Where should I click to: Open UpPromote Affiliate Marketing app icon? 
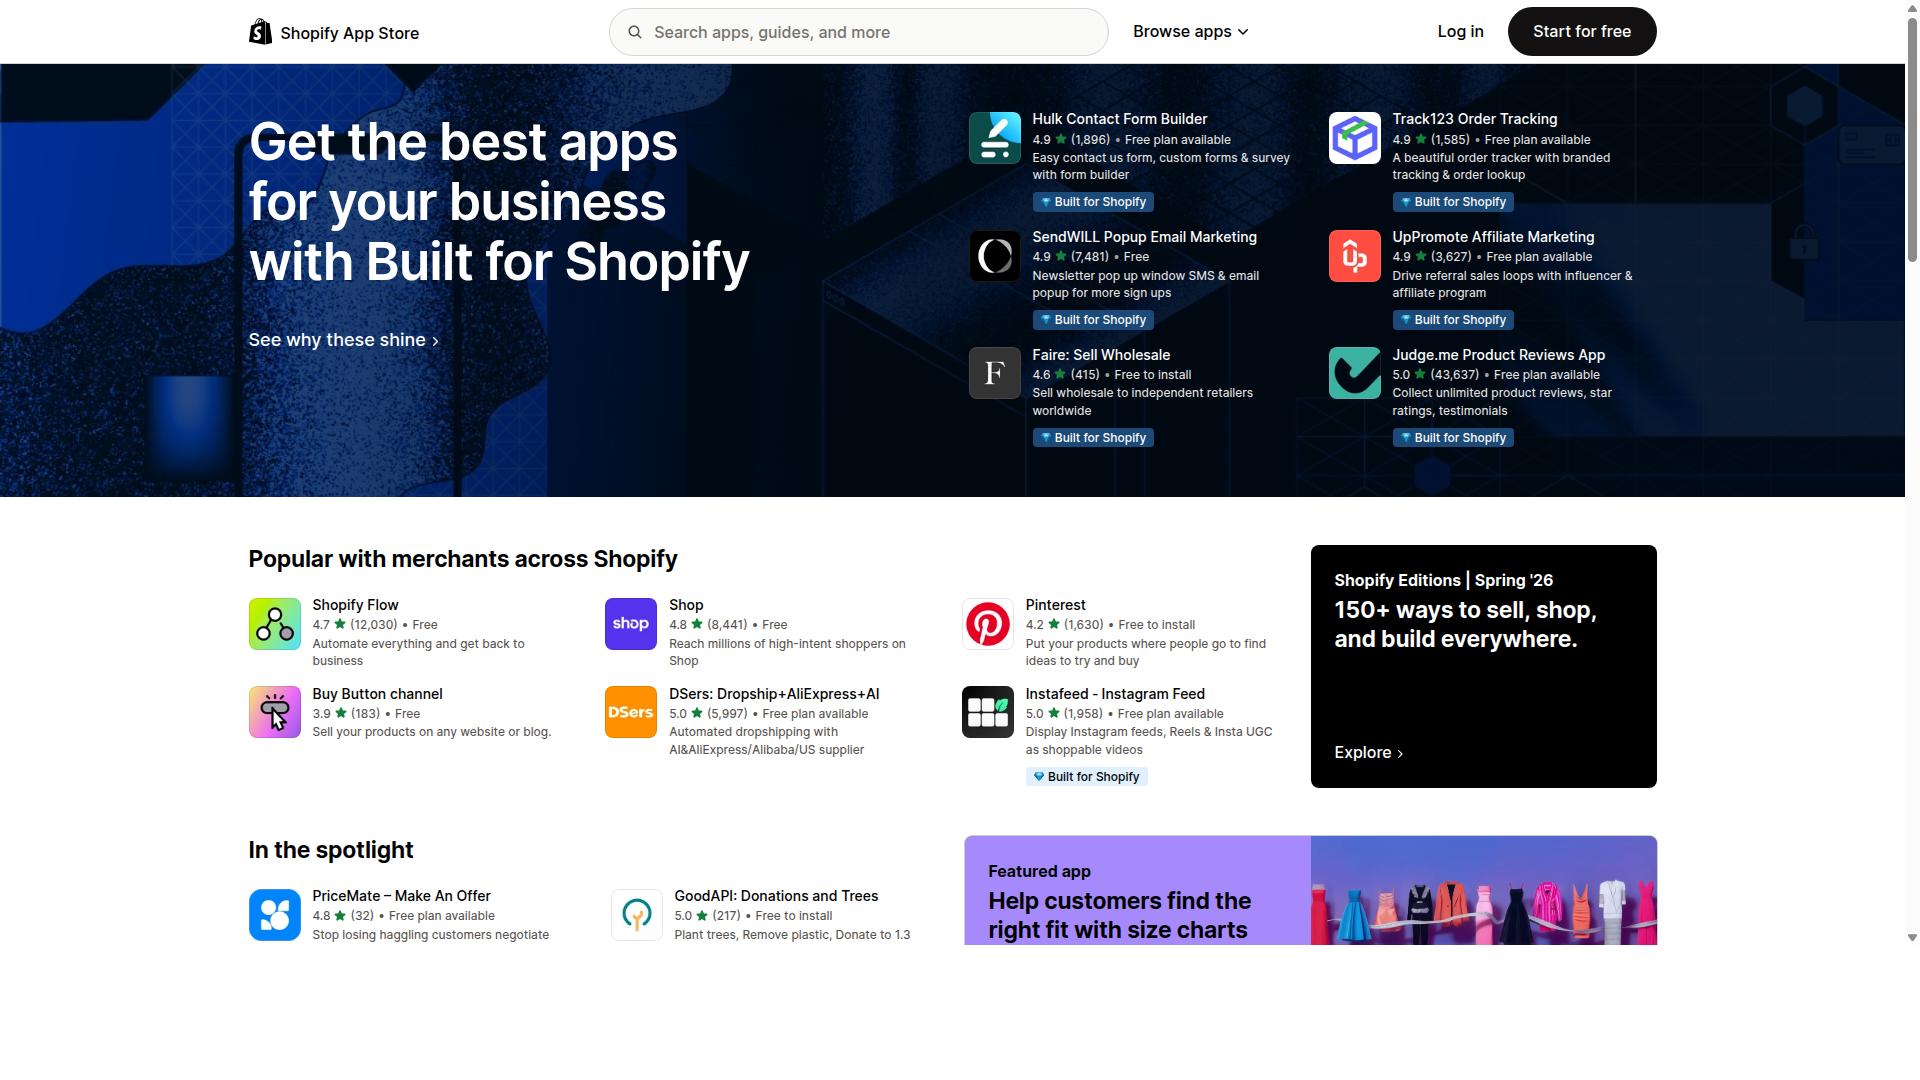coord(1354,256)
